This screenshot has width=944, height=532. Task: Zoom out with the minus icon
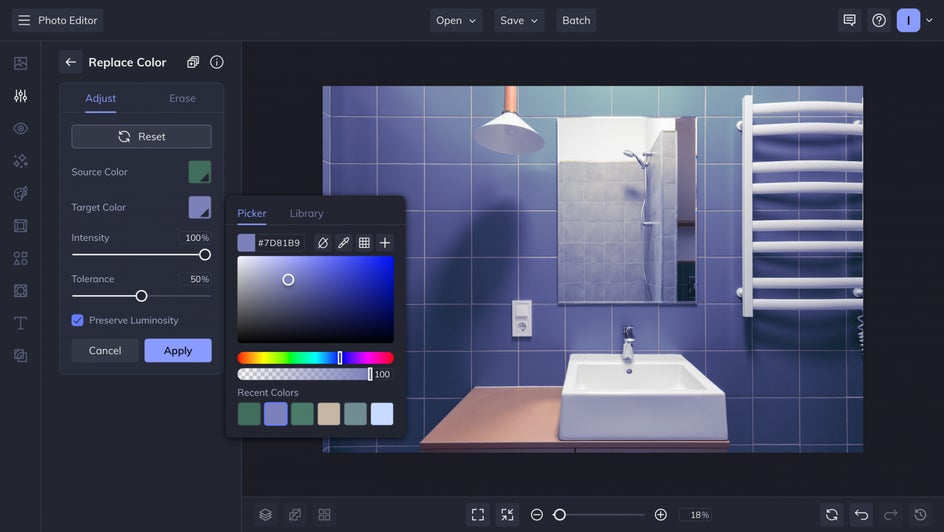coord(536,515)
